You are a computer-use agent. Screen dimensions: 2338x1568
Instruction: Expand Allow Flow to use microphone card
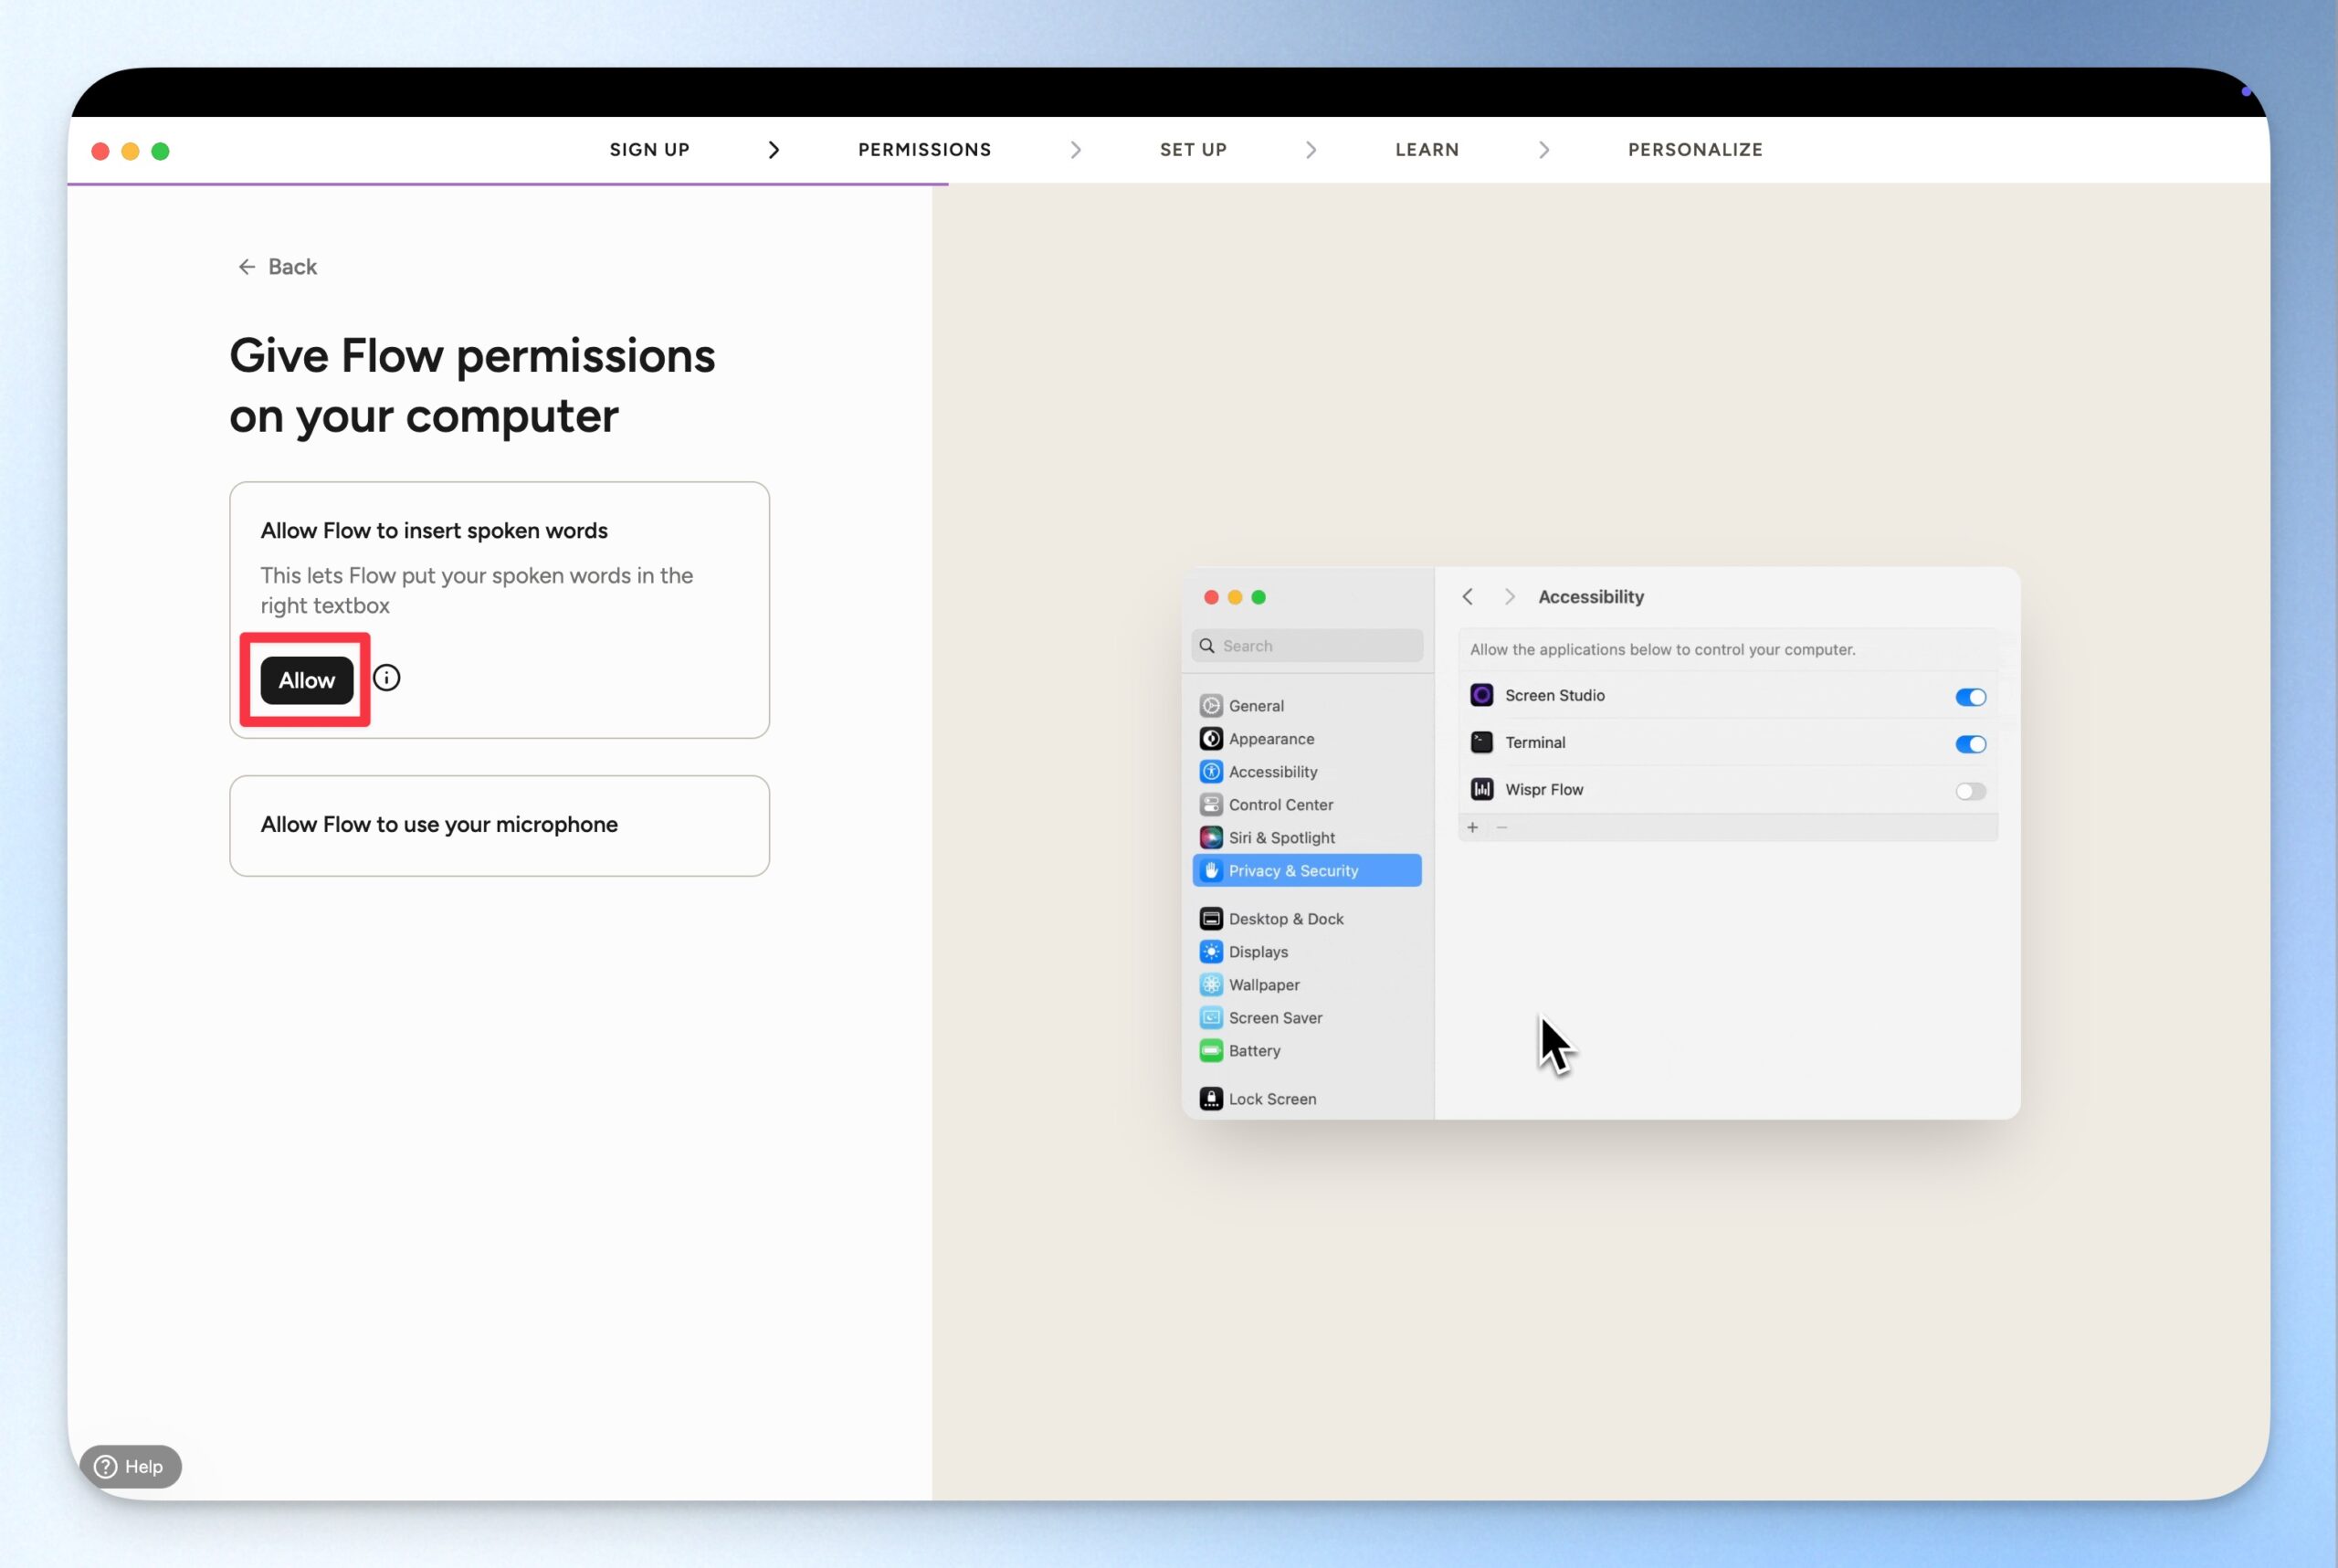[x=499, y=825]
